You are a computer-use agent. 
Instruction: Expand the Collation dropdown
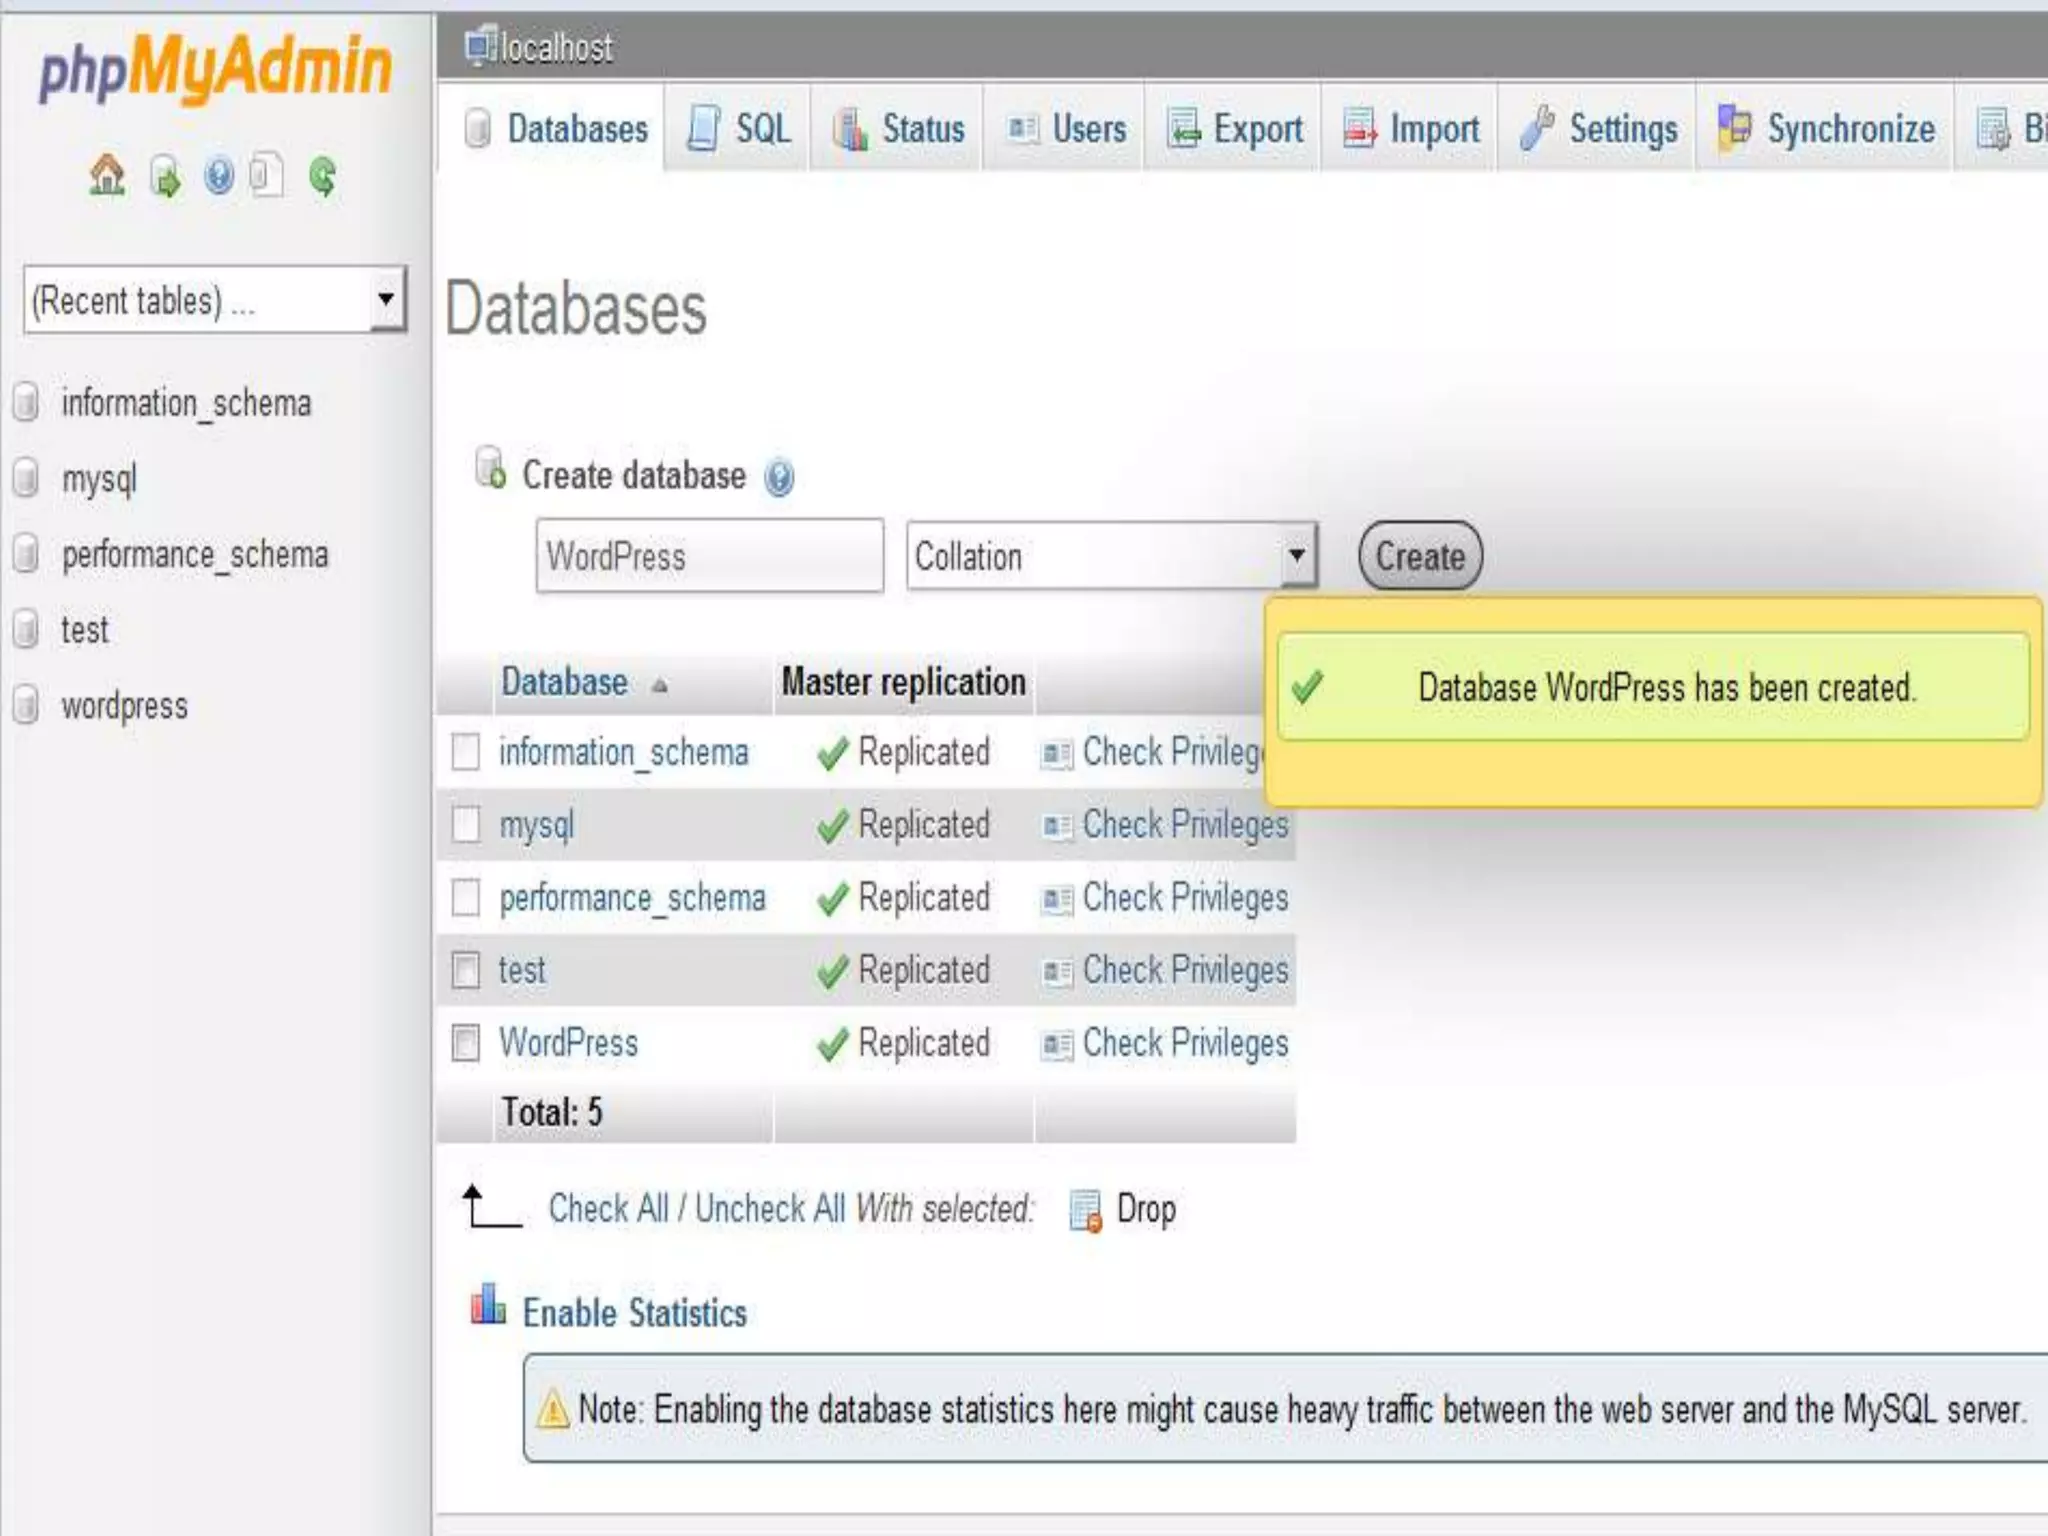pyautogui.click(x=1296, y=555)
